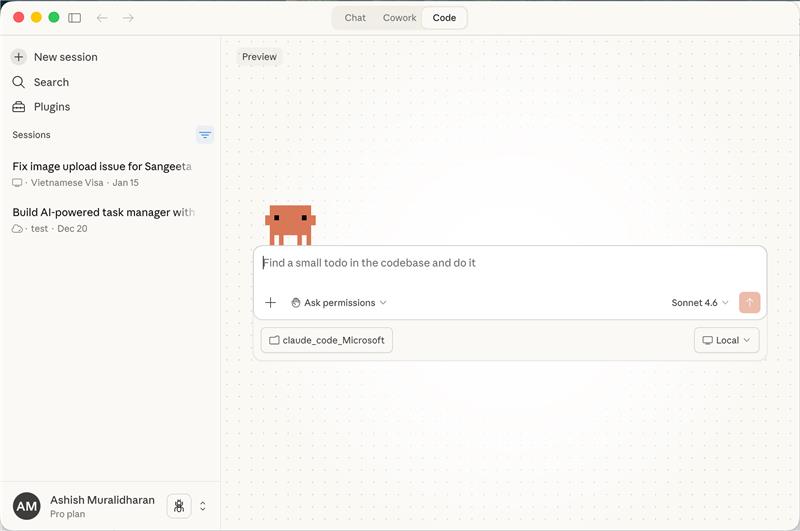This screenshot has width=800, height=531.
Task: Click the red close window button
Action: [x=18, y=17]
